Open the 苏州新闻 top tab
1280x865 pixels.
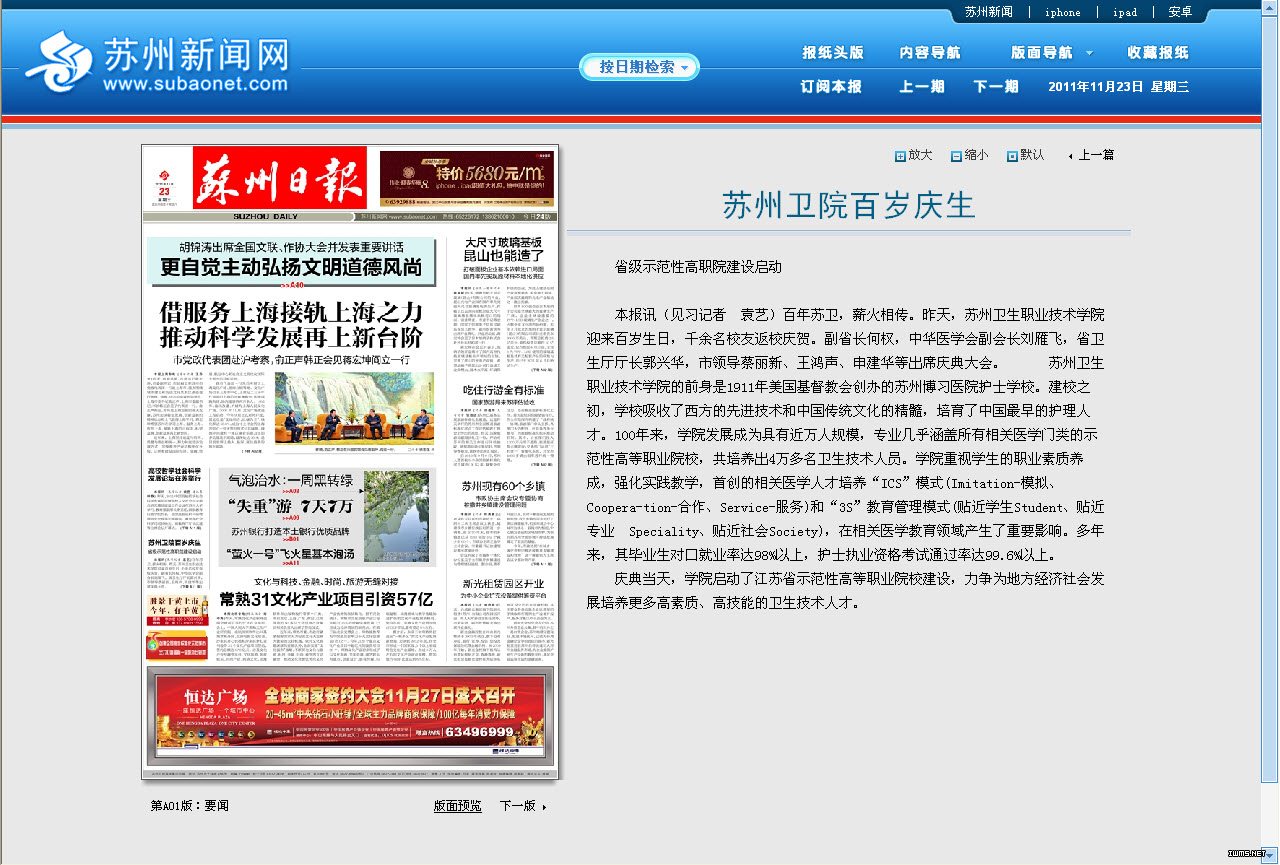tap(988, 12)
